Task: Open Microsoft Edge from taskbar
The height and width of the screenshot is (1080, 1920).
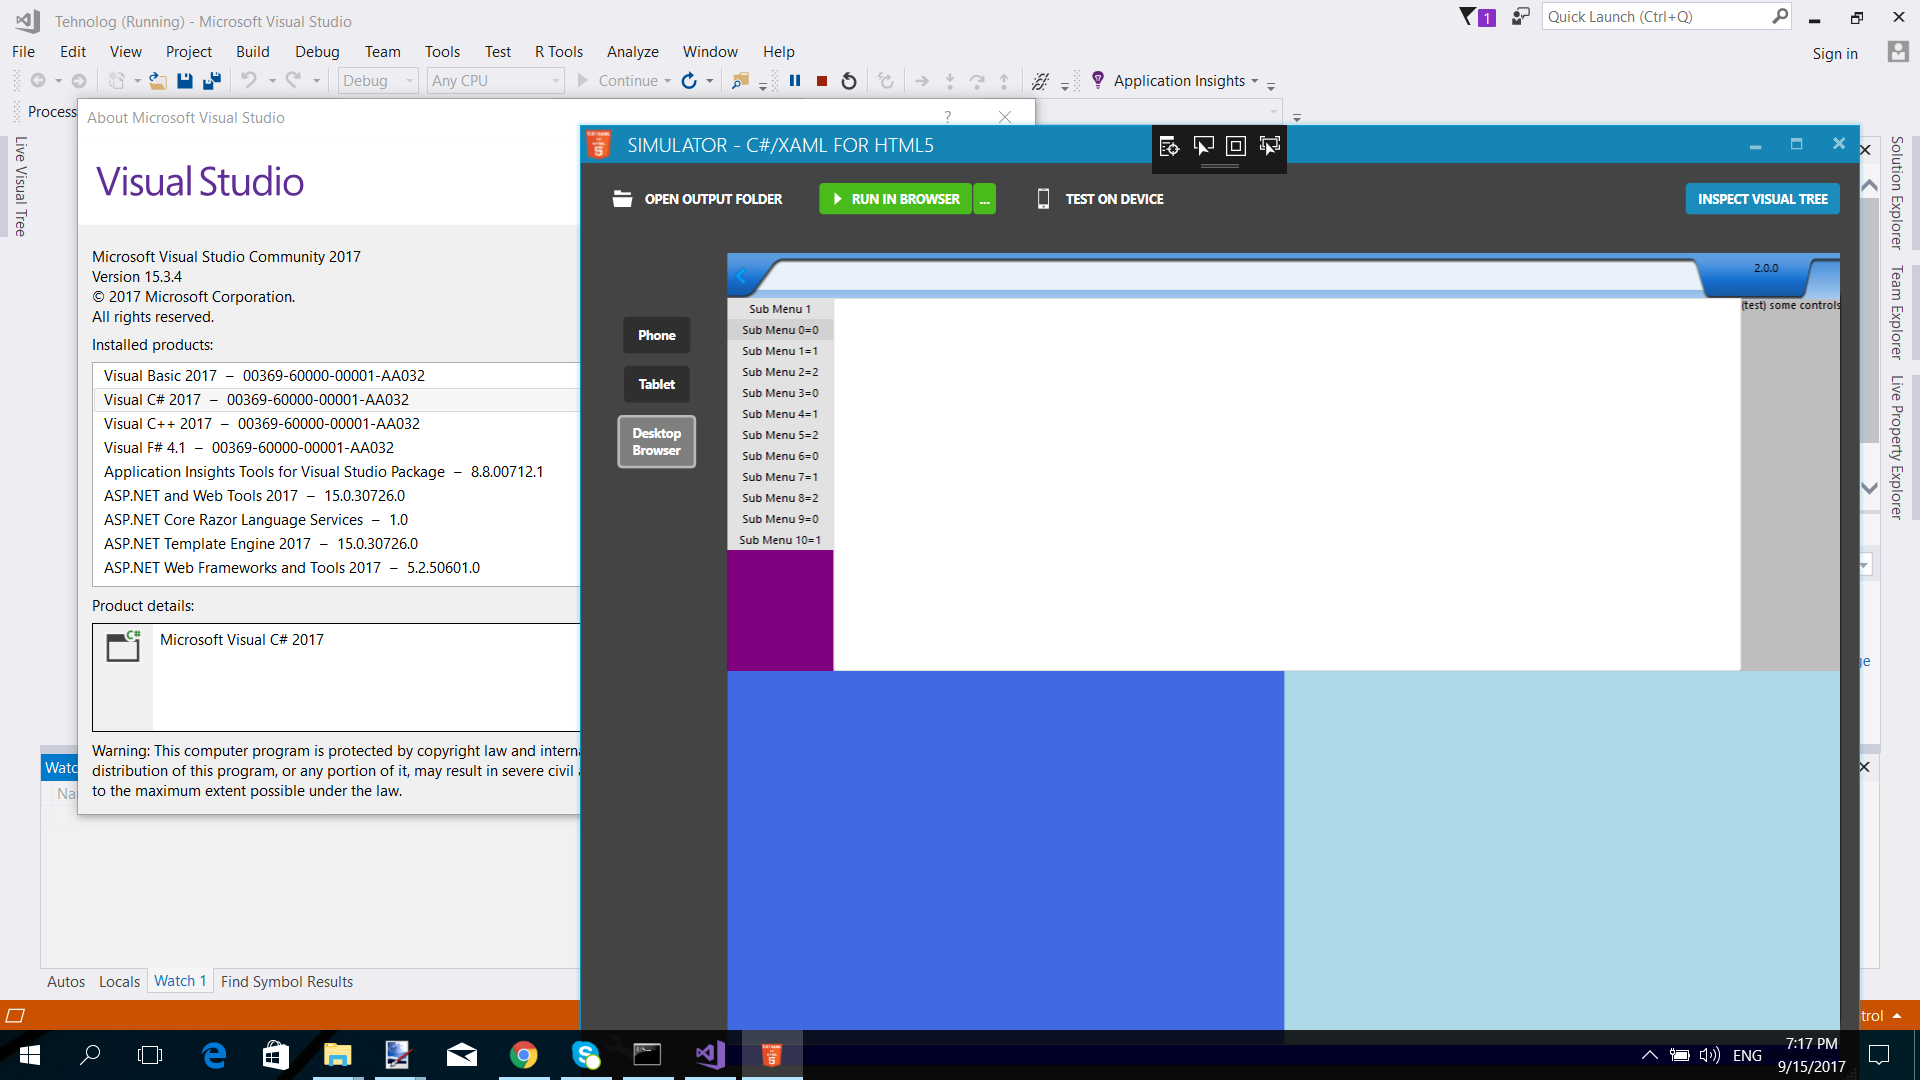Action: [214, 1055]
